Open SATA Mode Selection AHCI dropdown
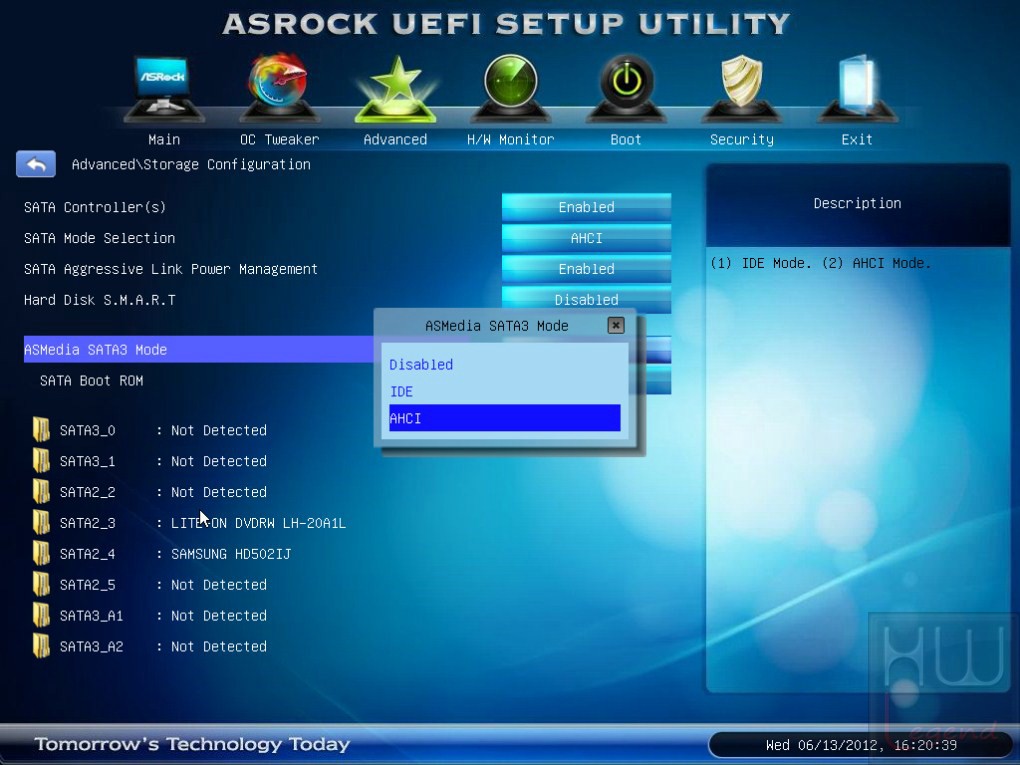 coord(586,238)
